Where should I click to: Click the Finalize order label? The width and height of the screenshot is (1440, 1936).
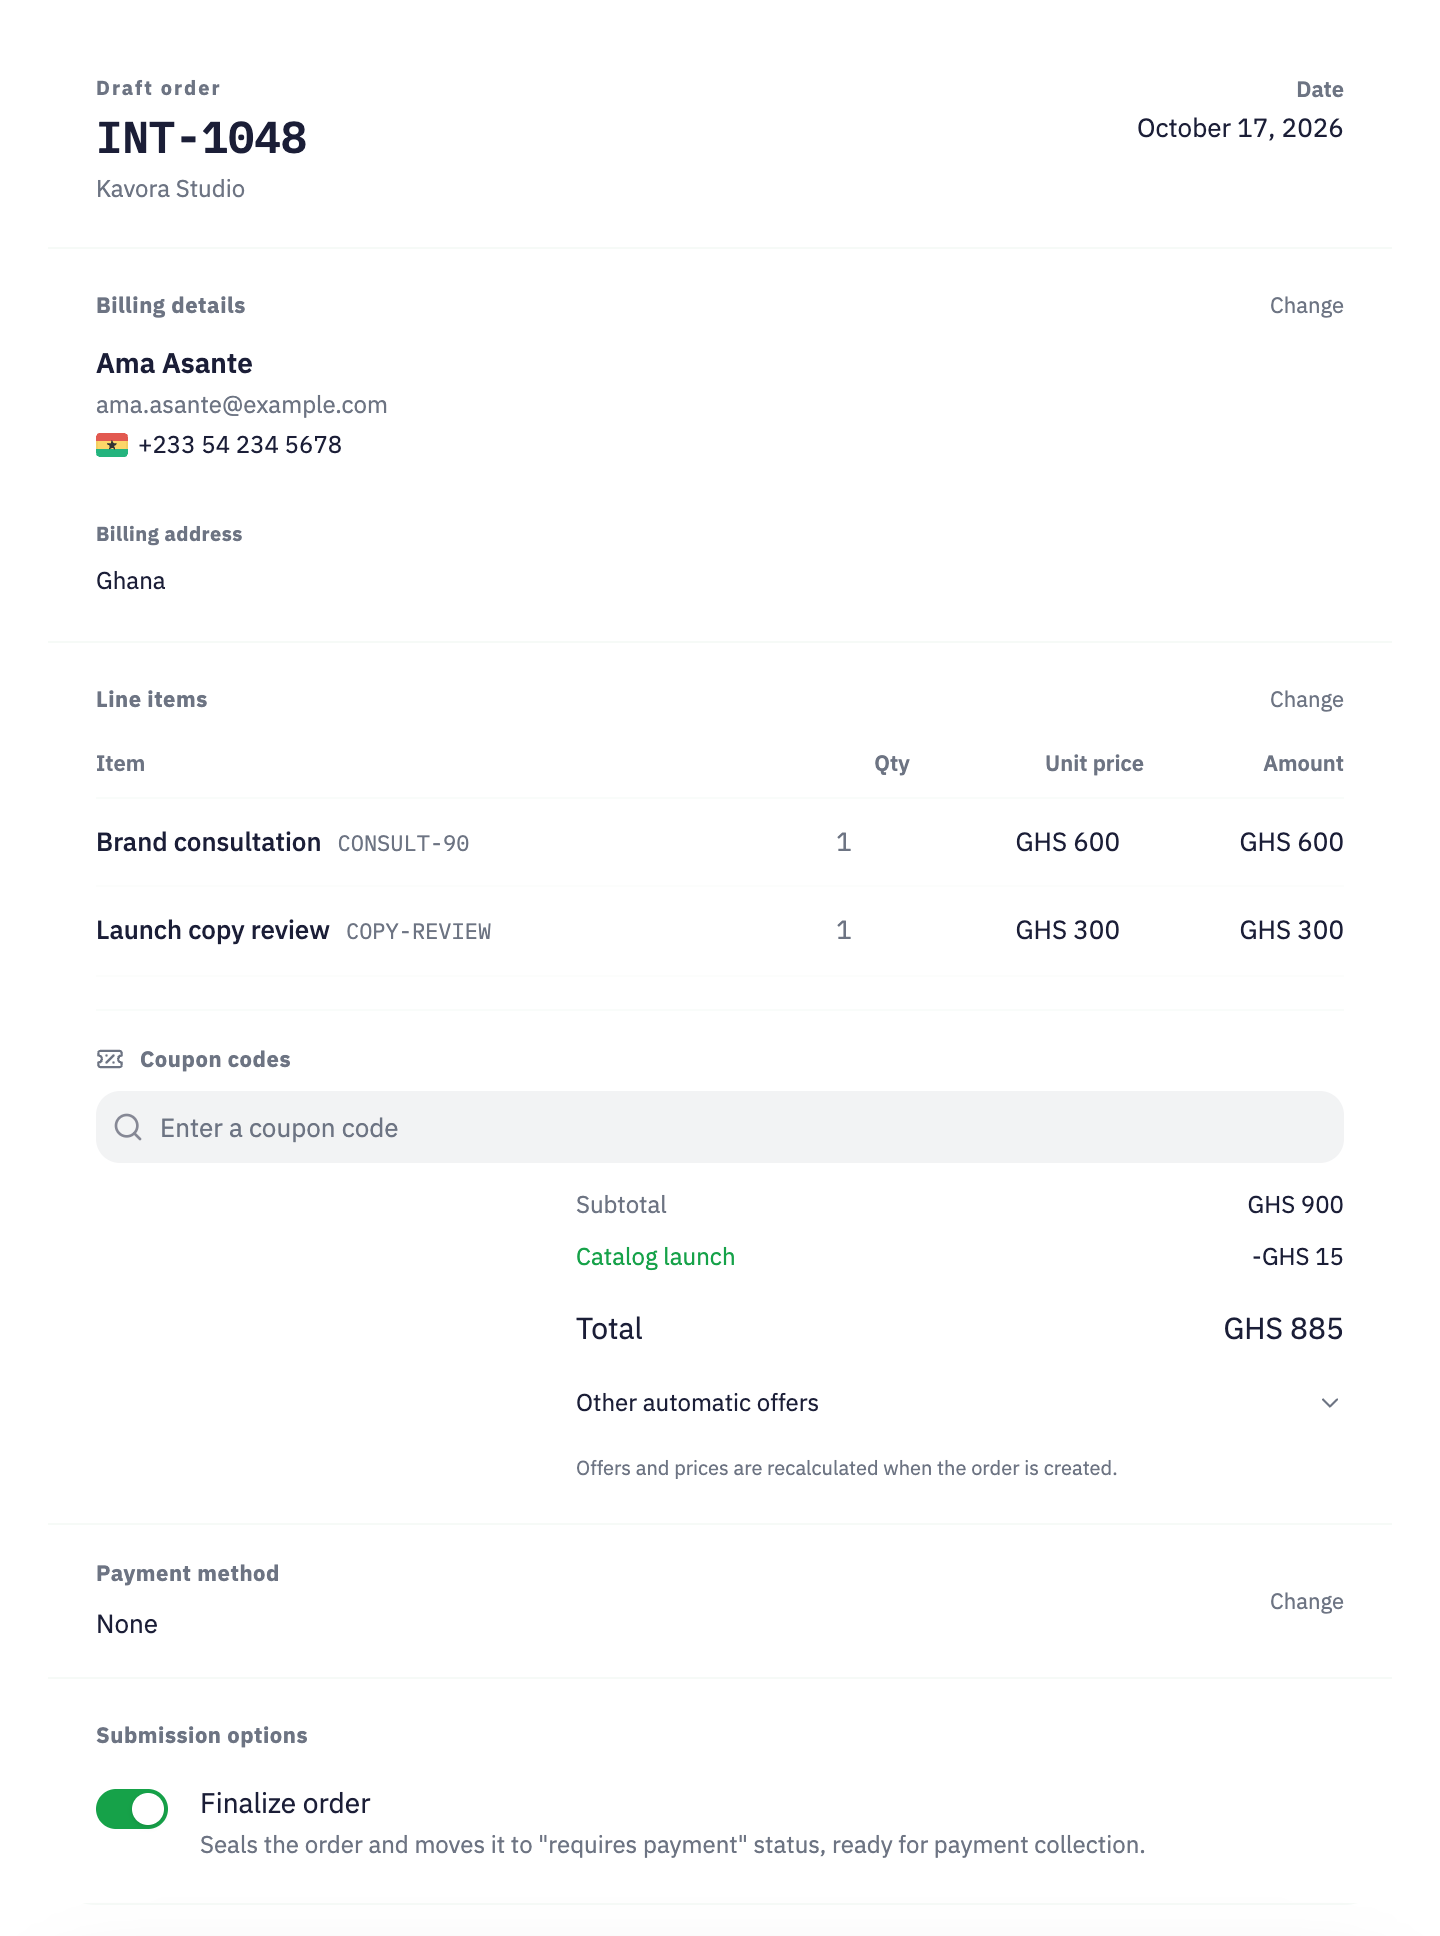tap(285, 1803)
